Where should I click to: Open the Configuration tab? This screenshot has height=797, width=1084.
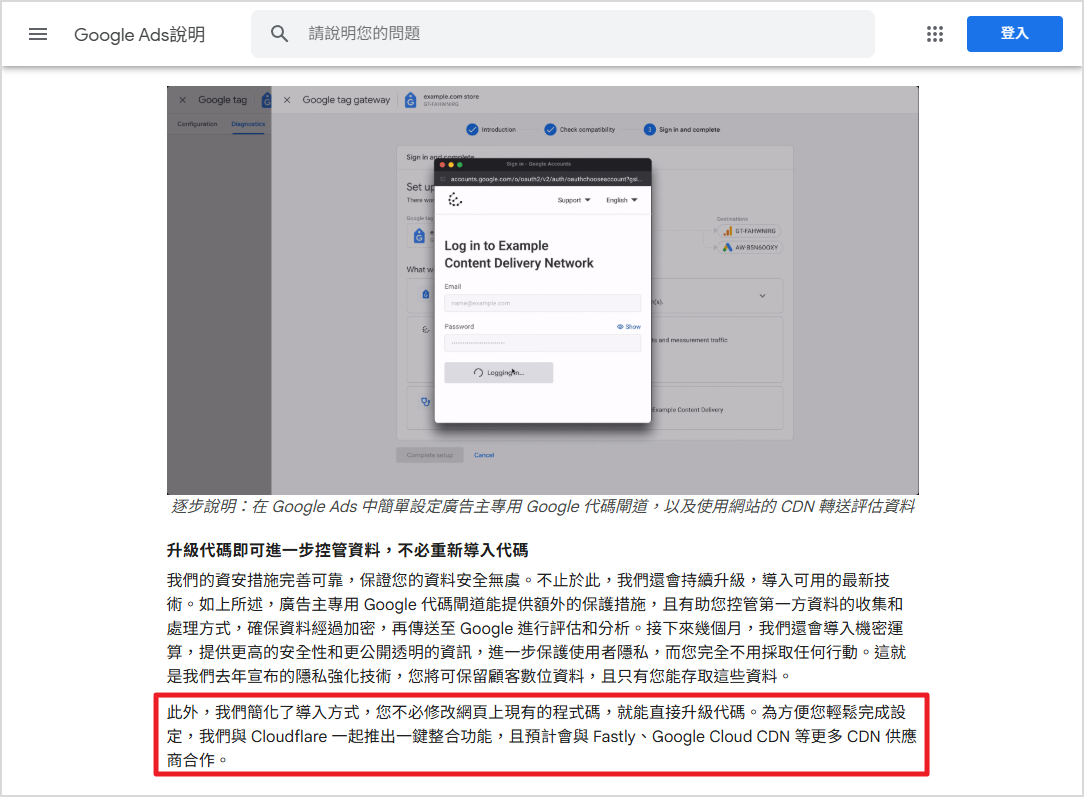click(197, 124)
